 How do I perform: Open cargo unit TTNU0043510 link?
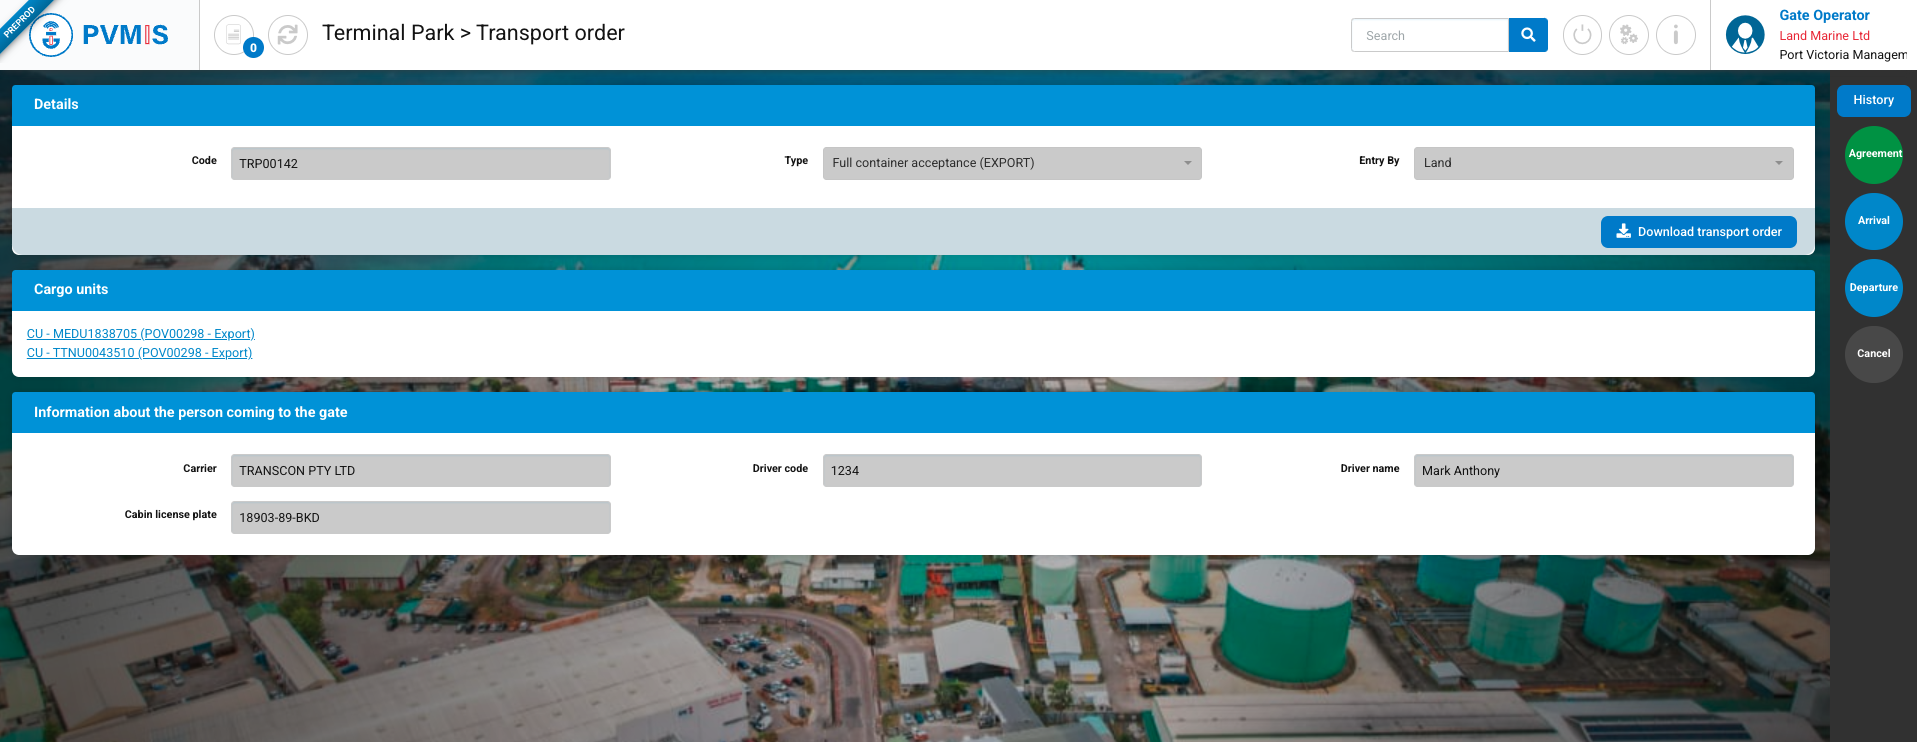tap(139, 353)
